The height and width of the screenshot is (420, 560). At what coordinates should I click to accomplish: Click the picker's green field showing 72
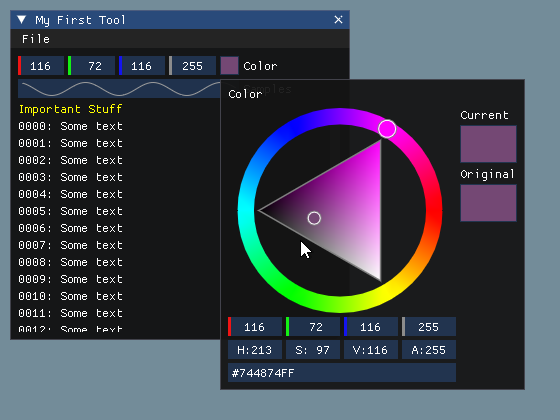[x=313, y=327]
